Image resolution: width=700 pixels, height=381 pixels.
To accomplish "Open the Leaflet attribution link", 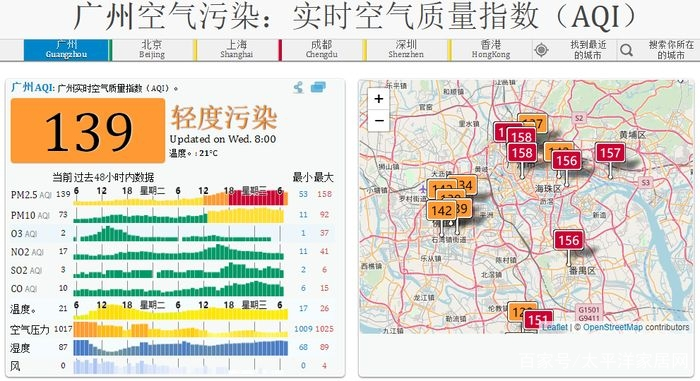I will click(554, 327).
